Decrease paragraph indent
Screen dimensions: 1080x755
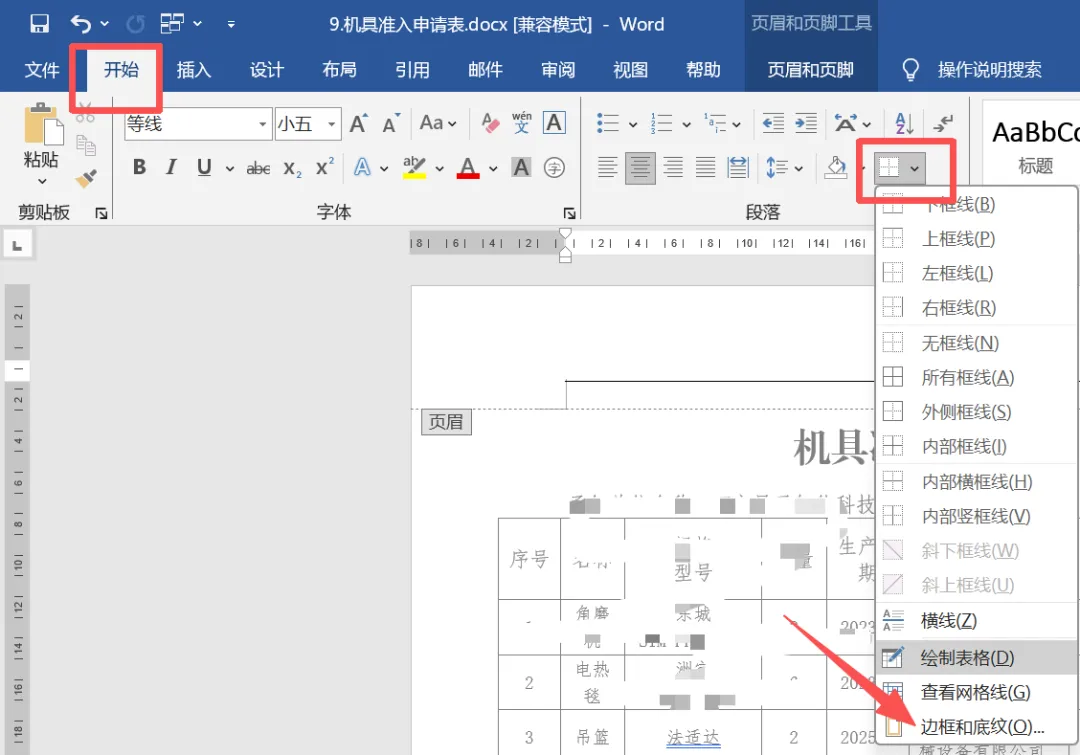click(x=773, y=124)
